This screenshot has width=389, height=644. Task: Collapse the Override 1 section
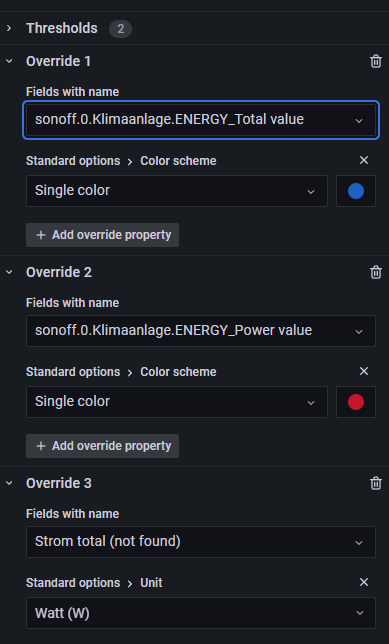[9, 61]
